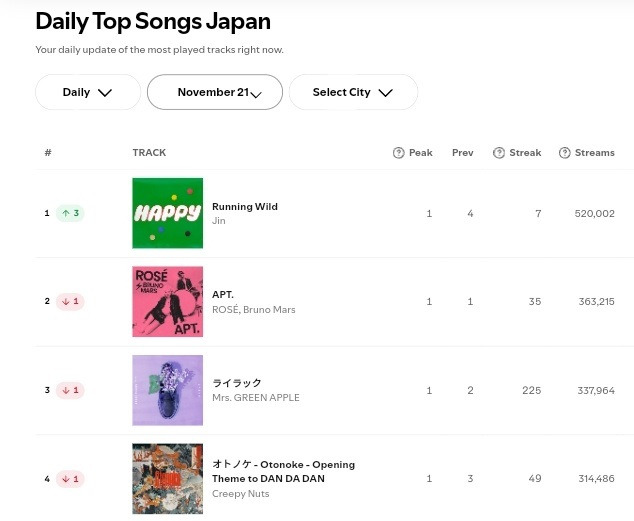Open artist link Jin
Screen dimensions: 634x521
(x=219, y=220)
